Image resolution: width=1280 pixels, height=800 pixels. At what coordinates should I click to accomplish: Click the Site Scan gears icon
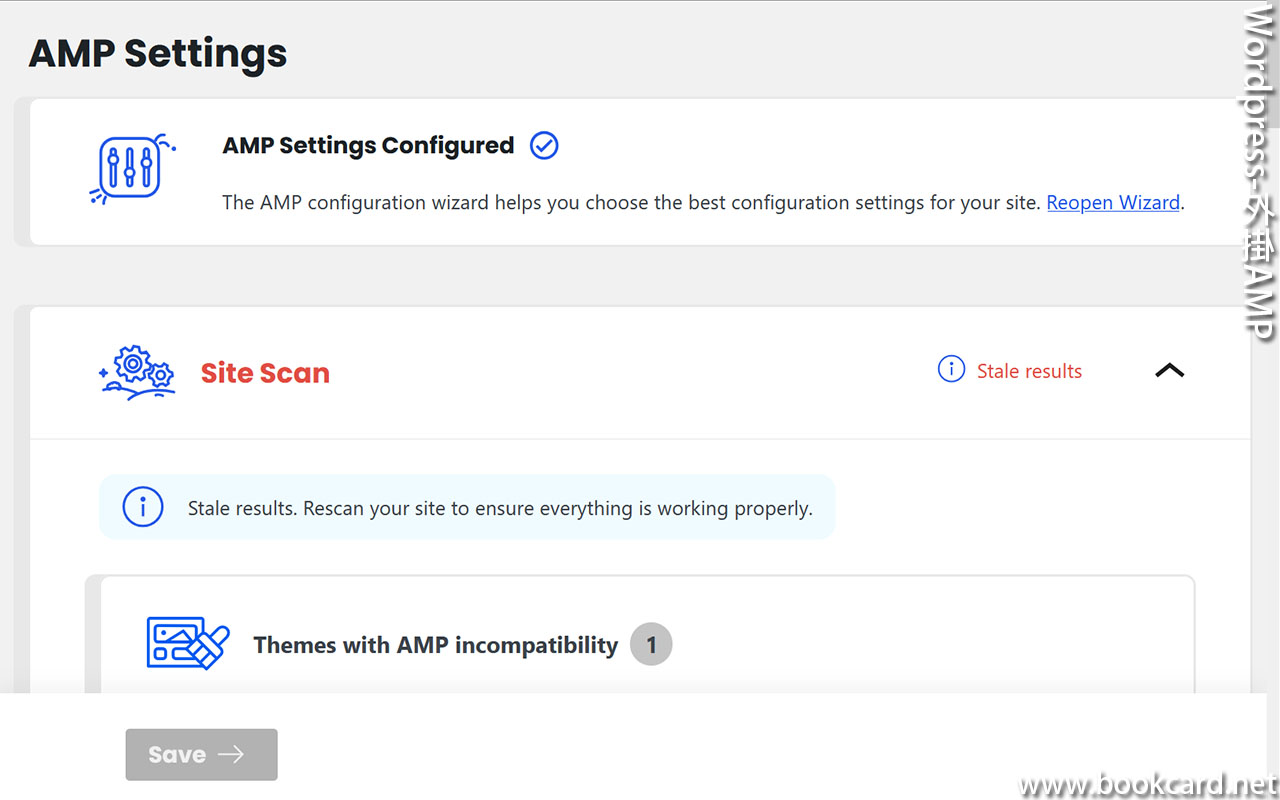pyautogui.click(x=138, y=371)
